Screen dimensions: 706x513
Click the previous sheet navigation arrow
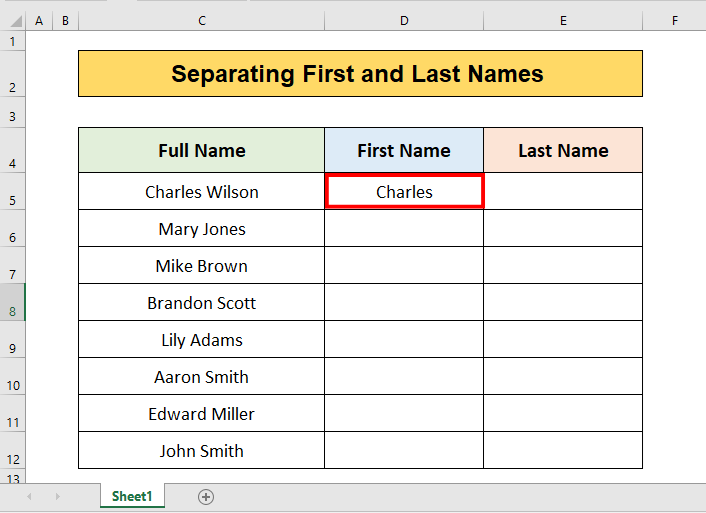point(29,497)
